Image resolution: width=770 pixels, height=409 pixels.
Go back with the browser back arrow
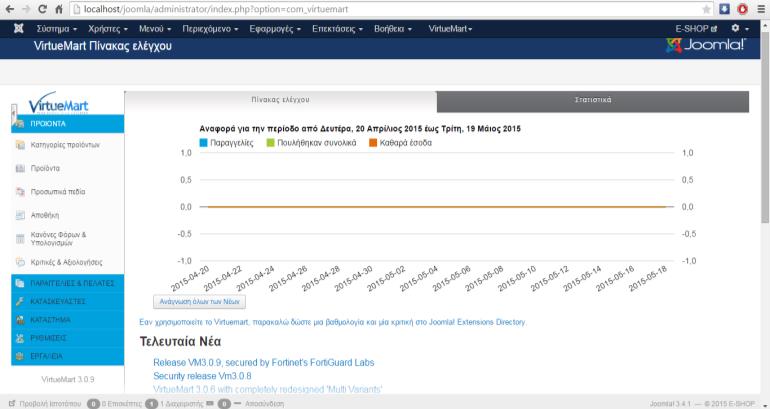click(x=9, y=9)
